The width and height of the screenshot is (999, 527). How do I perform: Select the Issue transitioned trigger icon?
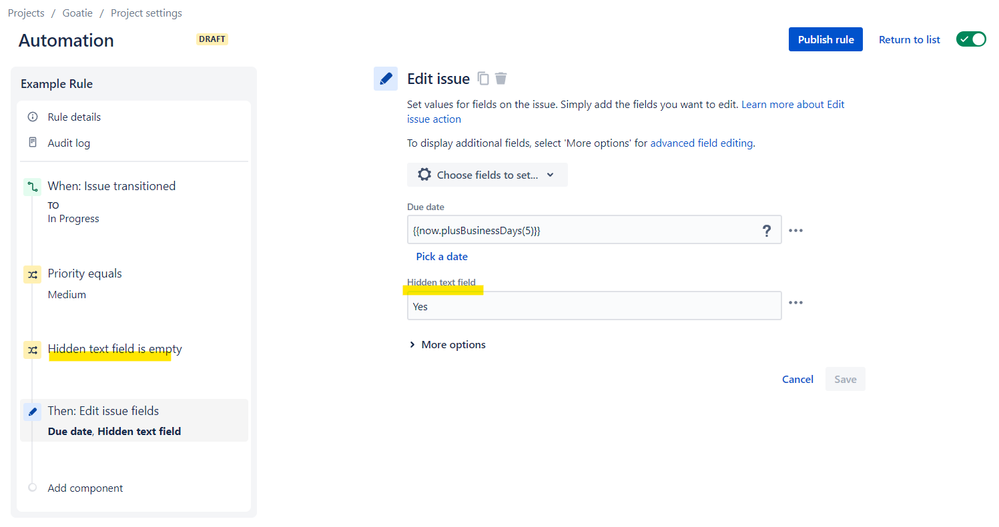pos(32,187)
